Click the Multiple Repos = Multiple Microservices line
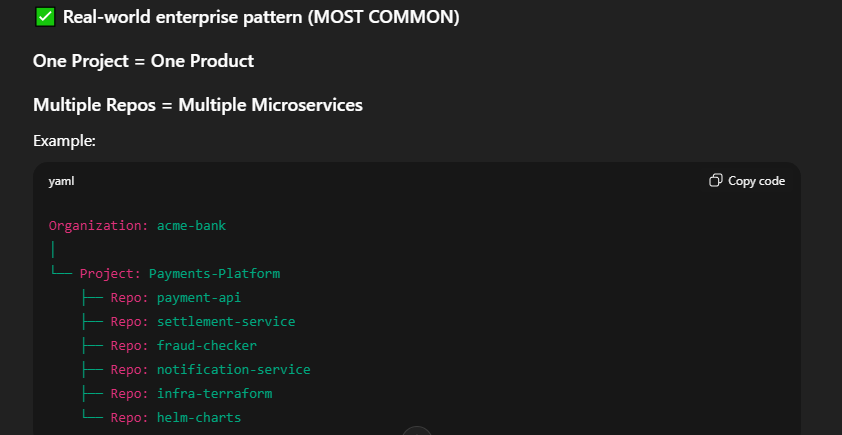This screenshot has width=842, height=435. (x=197, y=105)
